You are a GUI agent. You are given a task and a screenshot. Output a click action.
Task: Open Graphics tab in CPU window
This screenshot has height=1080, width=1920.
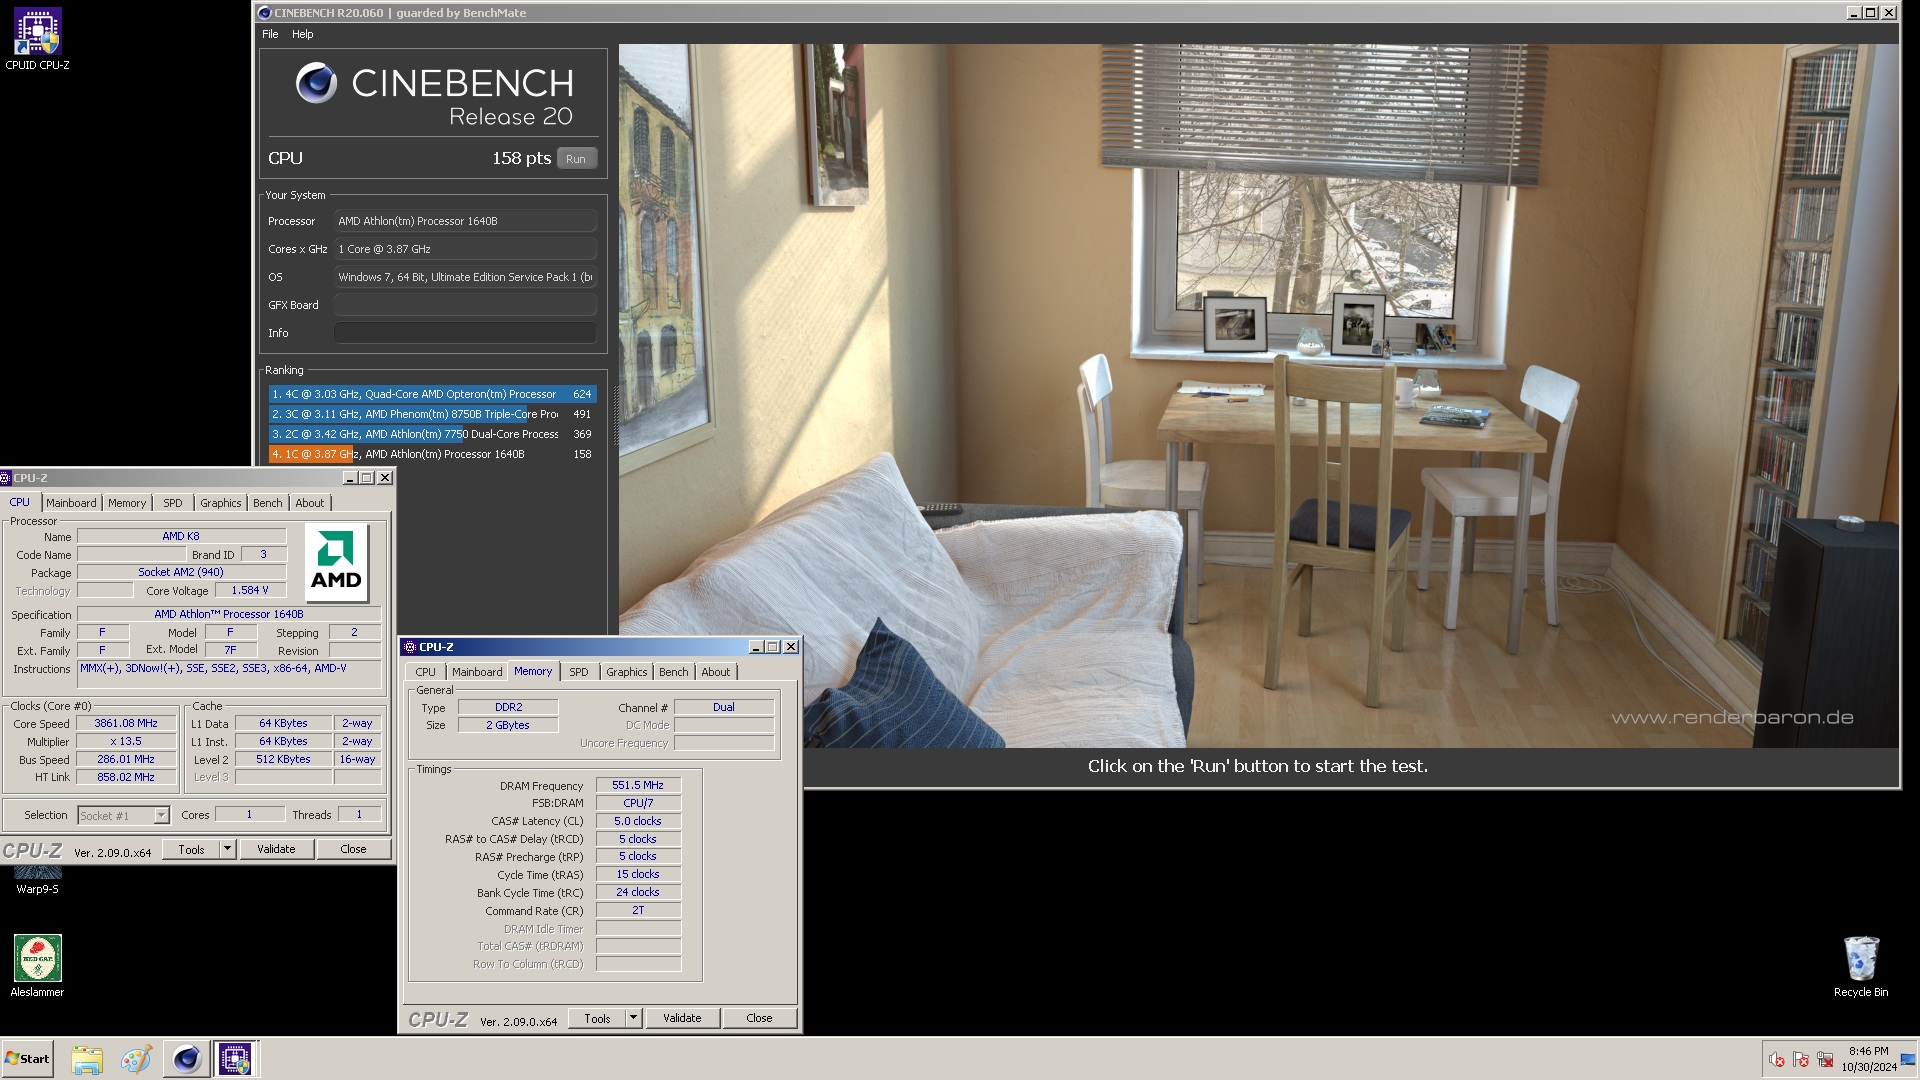220,503
